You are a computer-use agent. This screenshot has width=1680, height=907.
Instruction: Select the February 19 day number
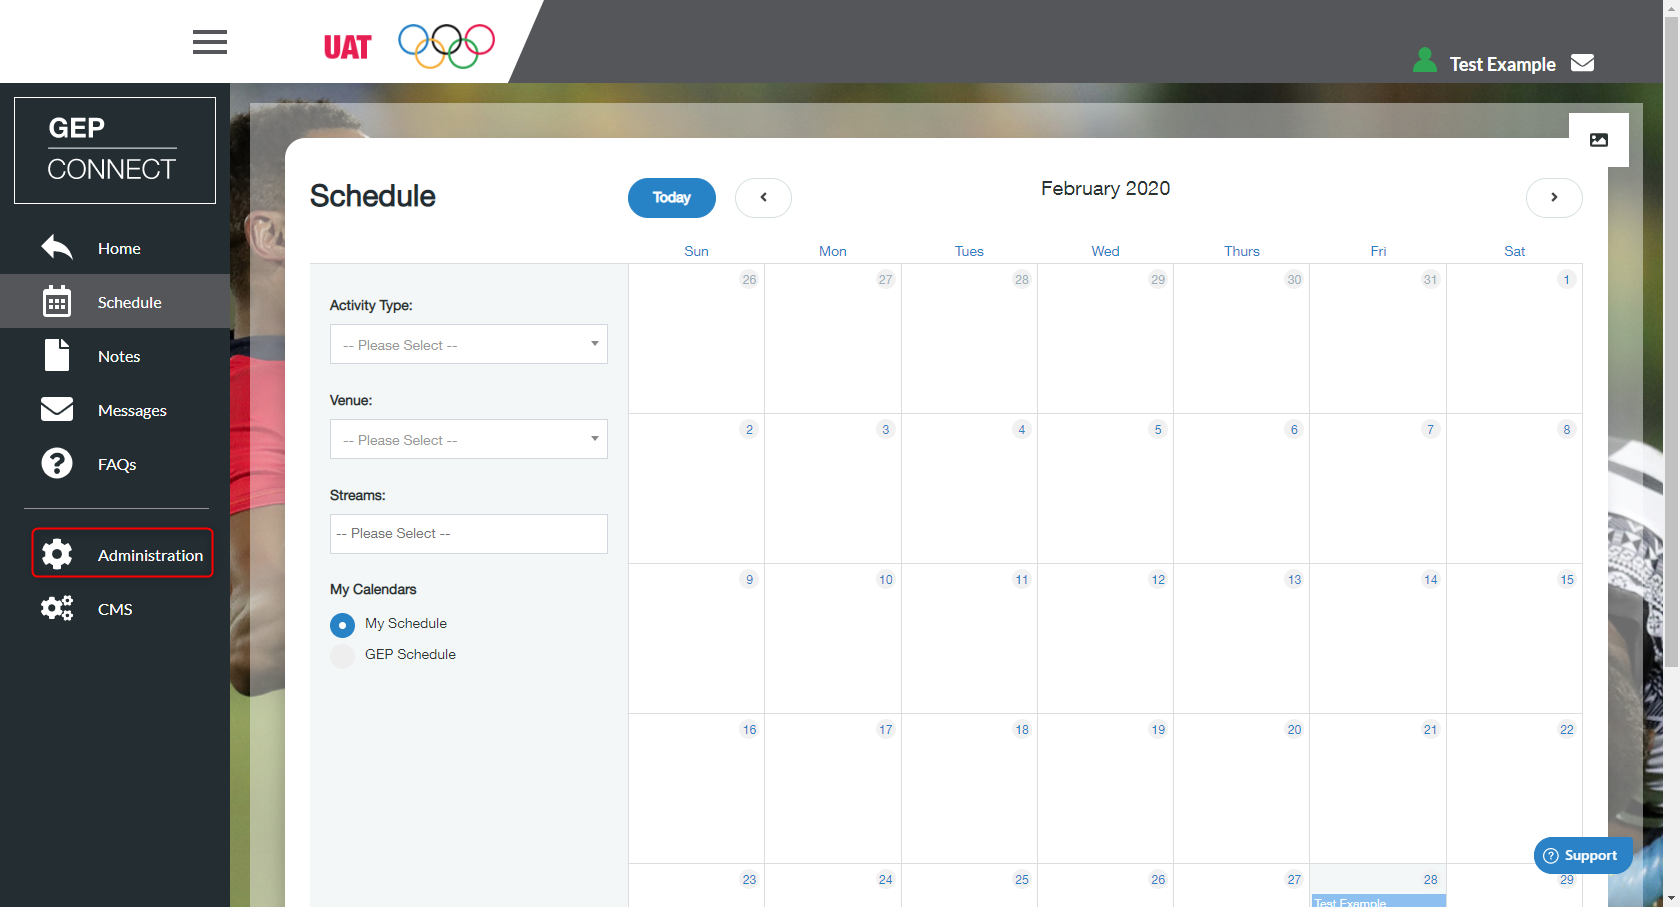1158,729
